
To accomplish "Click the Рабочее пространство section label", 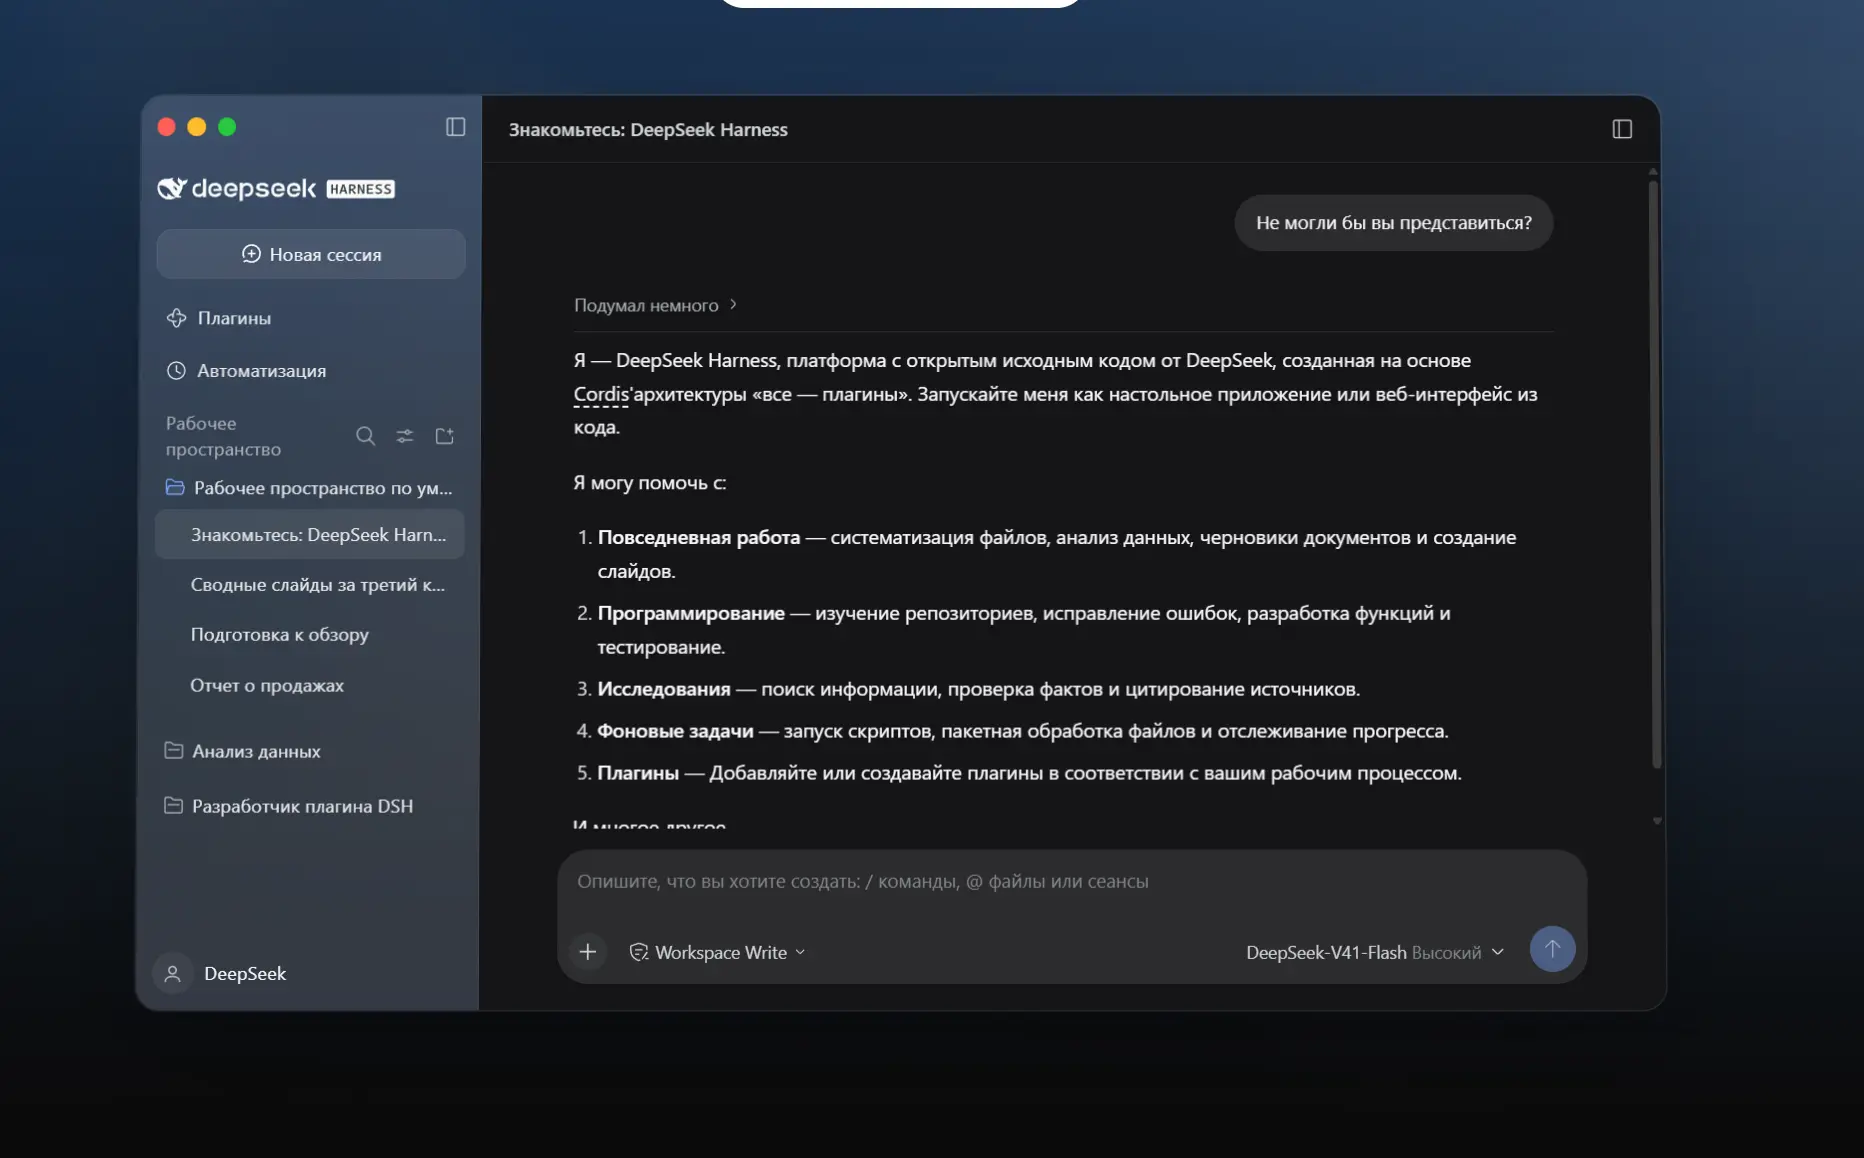I will [224, 436].
